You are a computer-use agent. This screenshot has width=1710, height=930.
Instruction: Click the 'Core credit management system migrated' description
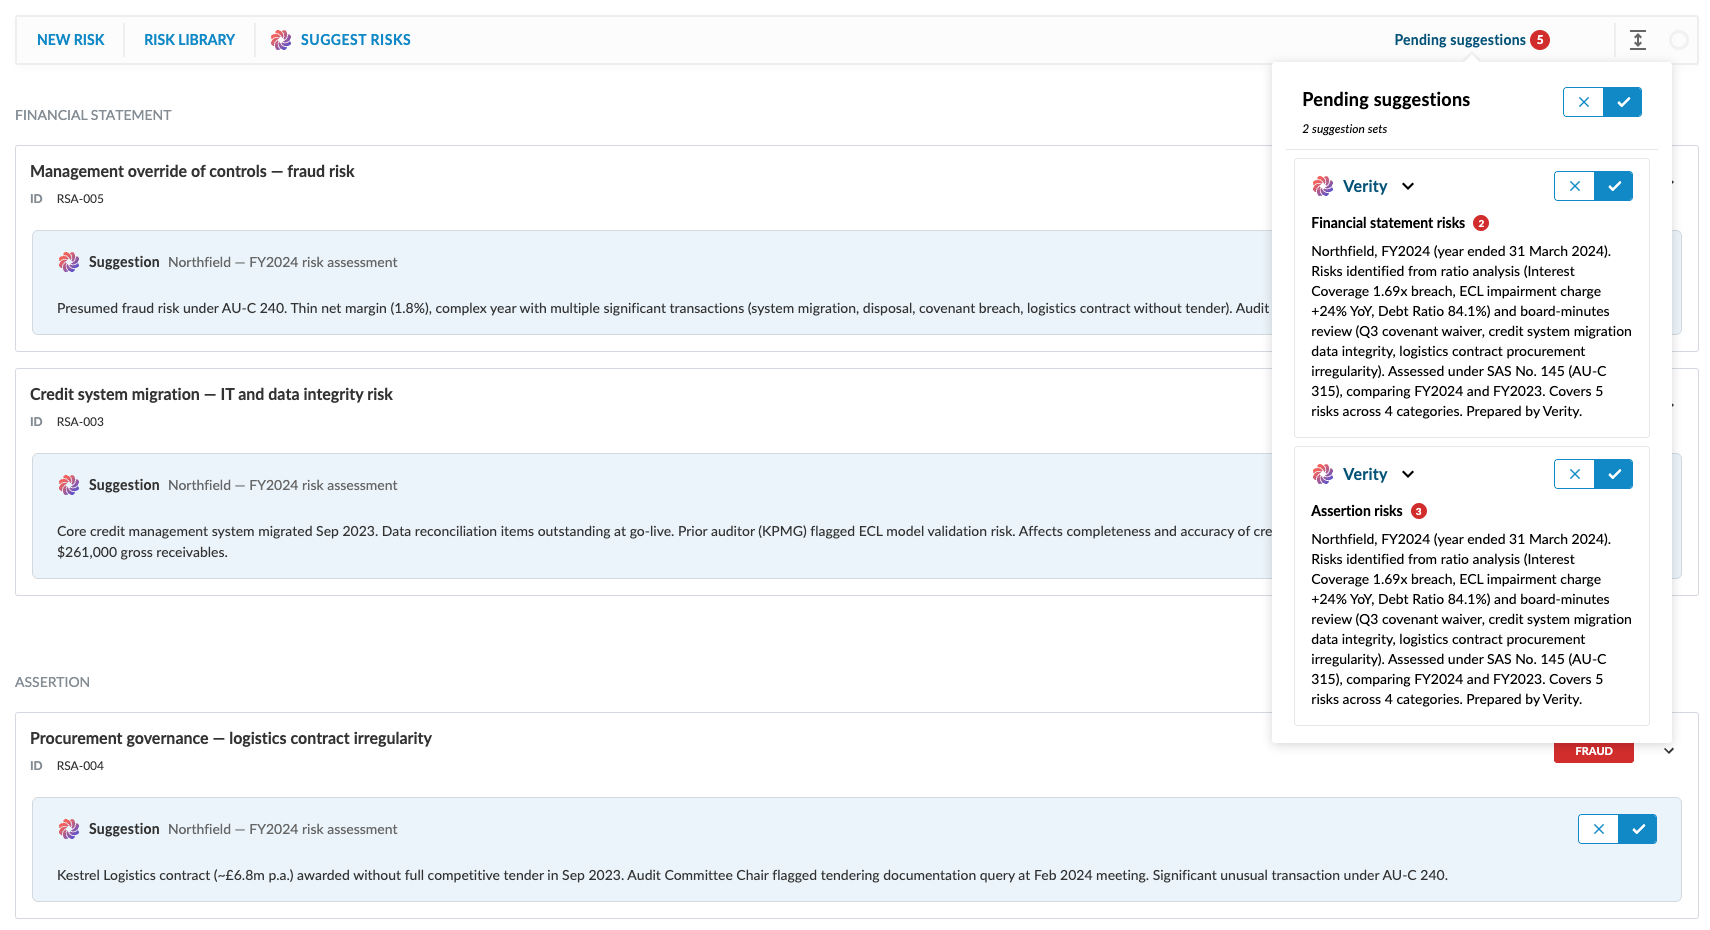[x=665, y=541]
